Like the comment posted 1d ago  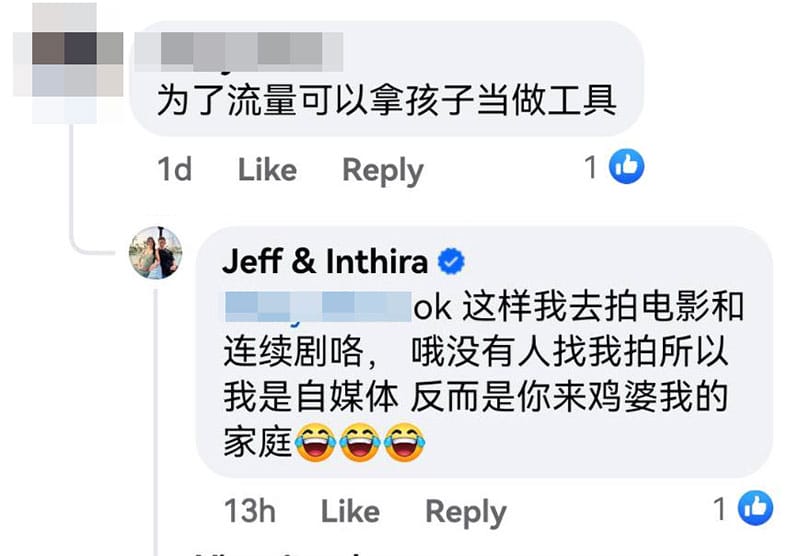tap(267, 169)
